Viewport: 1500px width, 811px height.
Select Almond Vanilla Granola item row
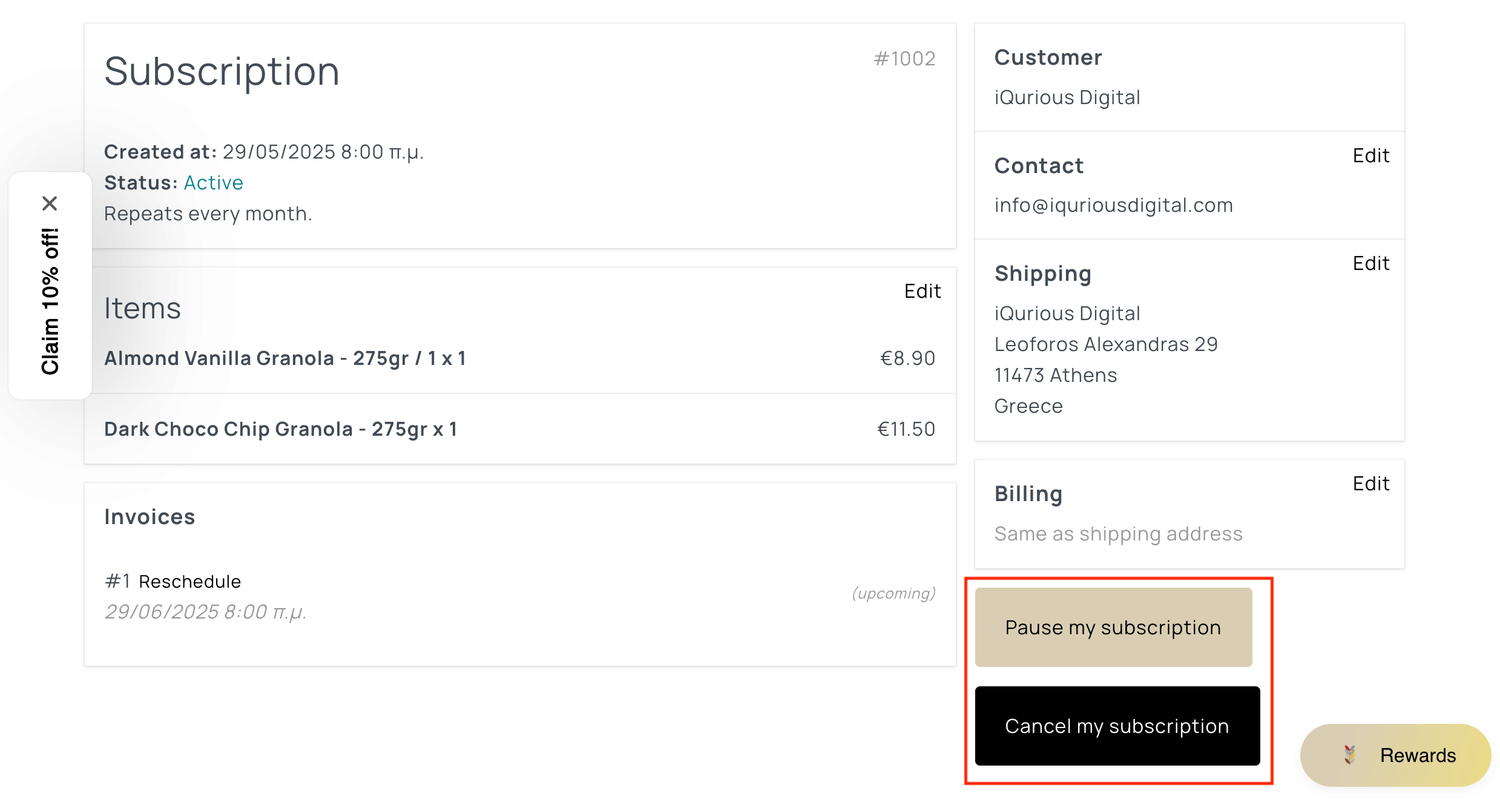coord(285,358)
